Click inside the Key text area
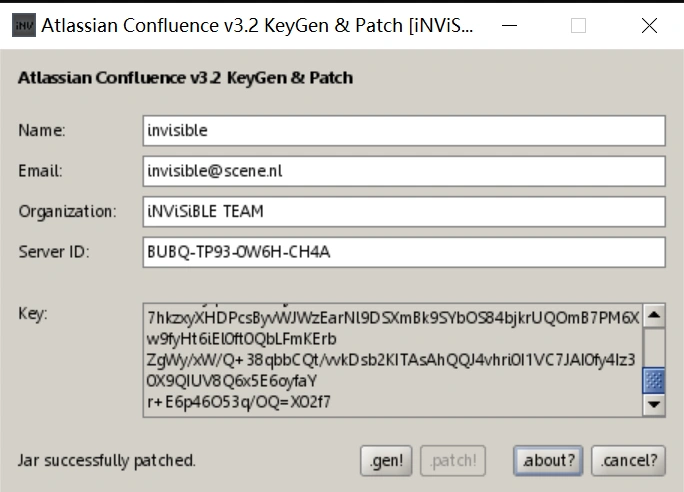 click(392, 360)
